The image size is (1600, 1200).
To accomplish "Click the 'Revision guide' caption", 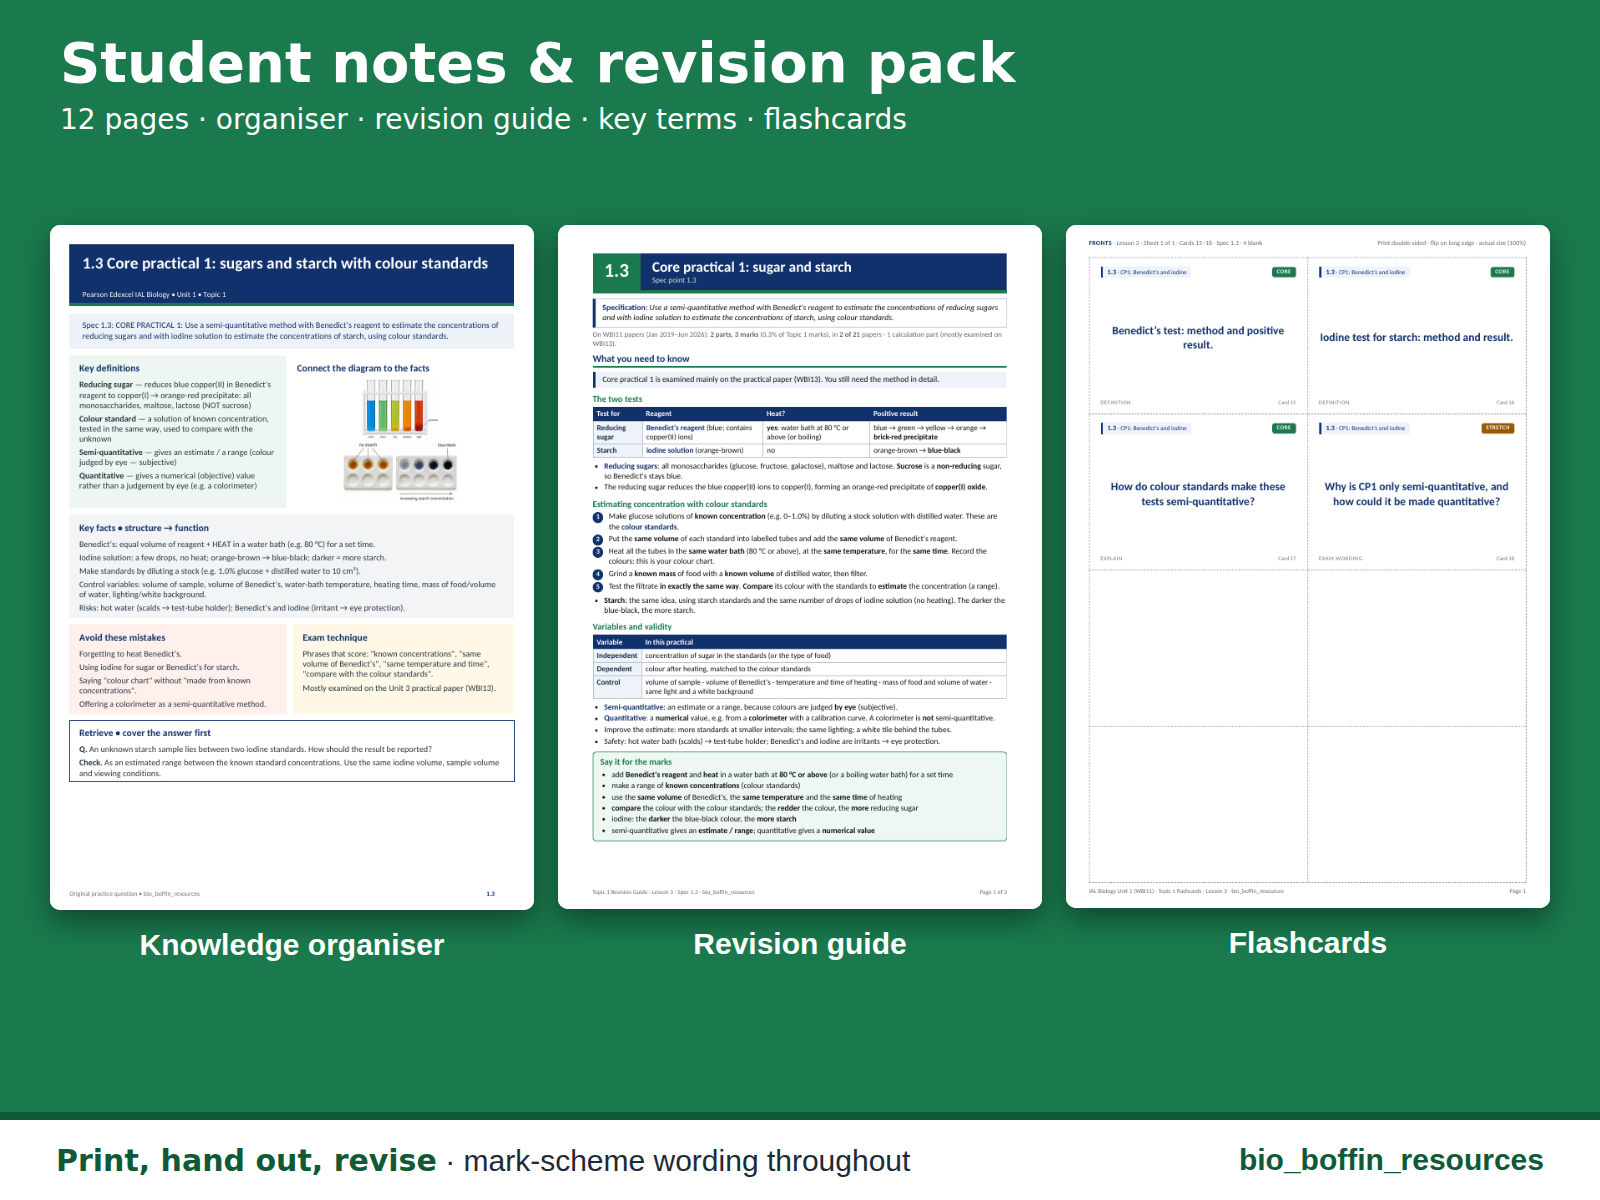I will click(x=800, y=944).
